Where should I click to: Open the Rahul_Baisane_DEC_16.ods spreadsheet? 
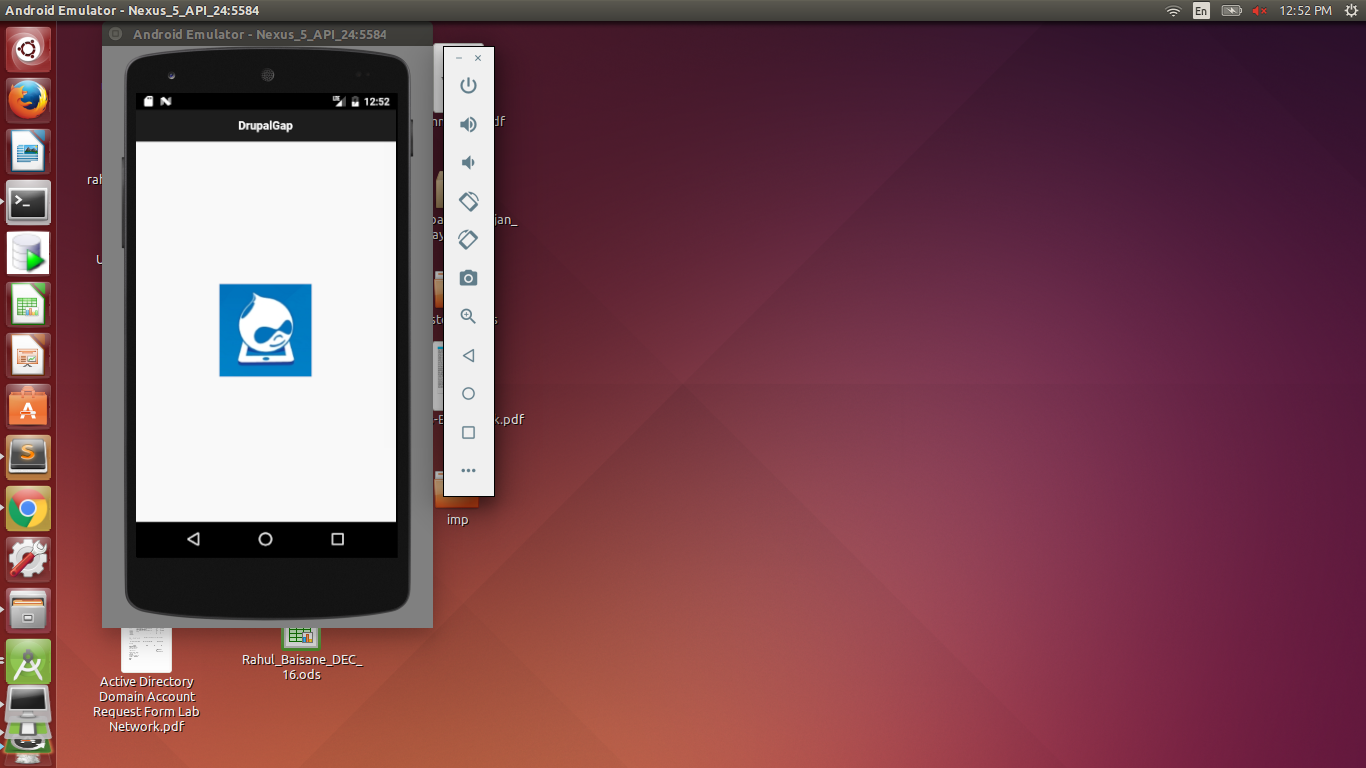tap(302, 640)
